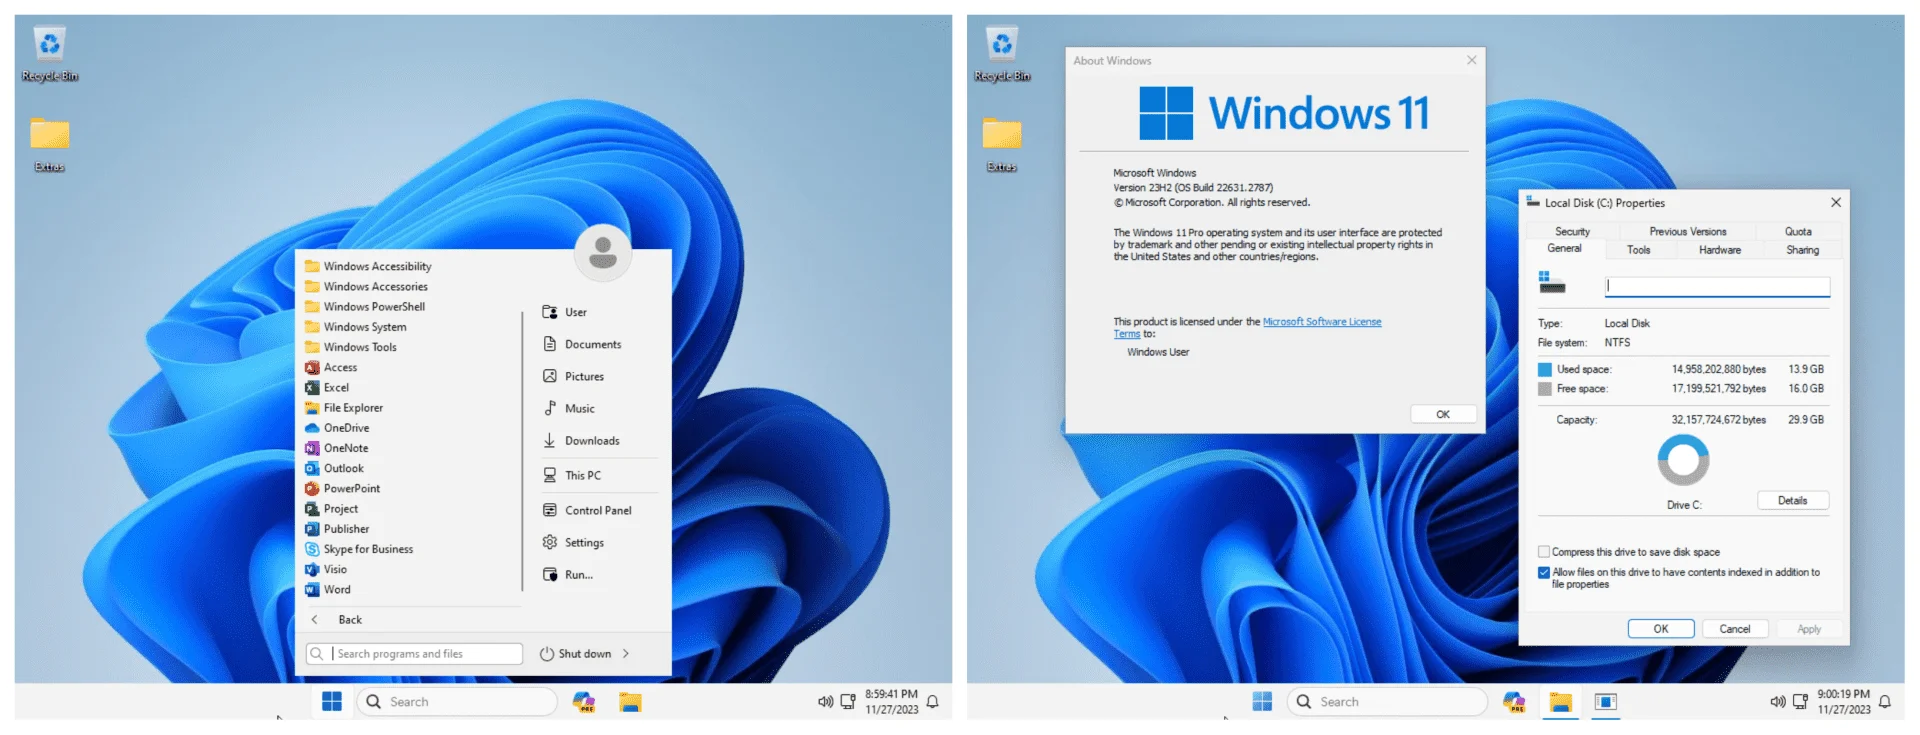Open Pictures from the Start menu
Viewport: 1920px width, 735px height.
pyautogui.click(x=573, y=376)
